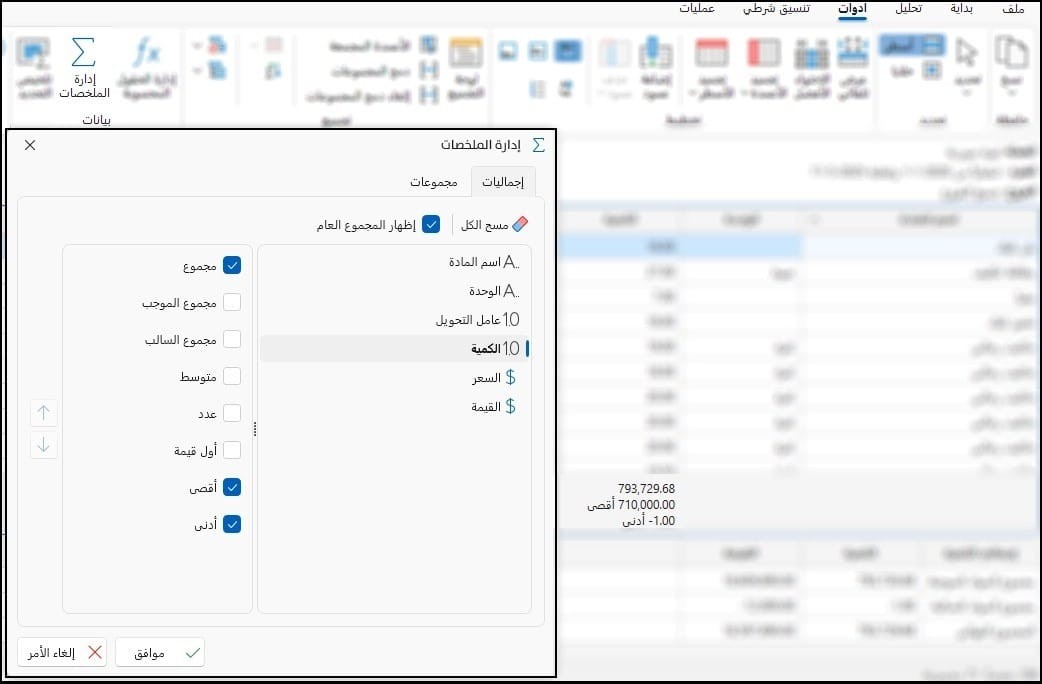Enable the متوسط checkbox

click(x=232, y=376)
